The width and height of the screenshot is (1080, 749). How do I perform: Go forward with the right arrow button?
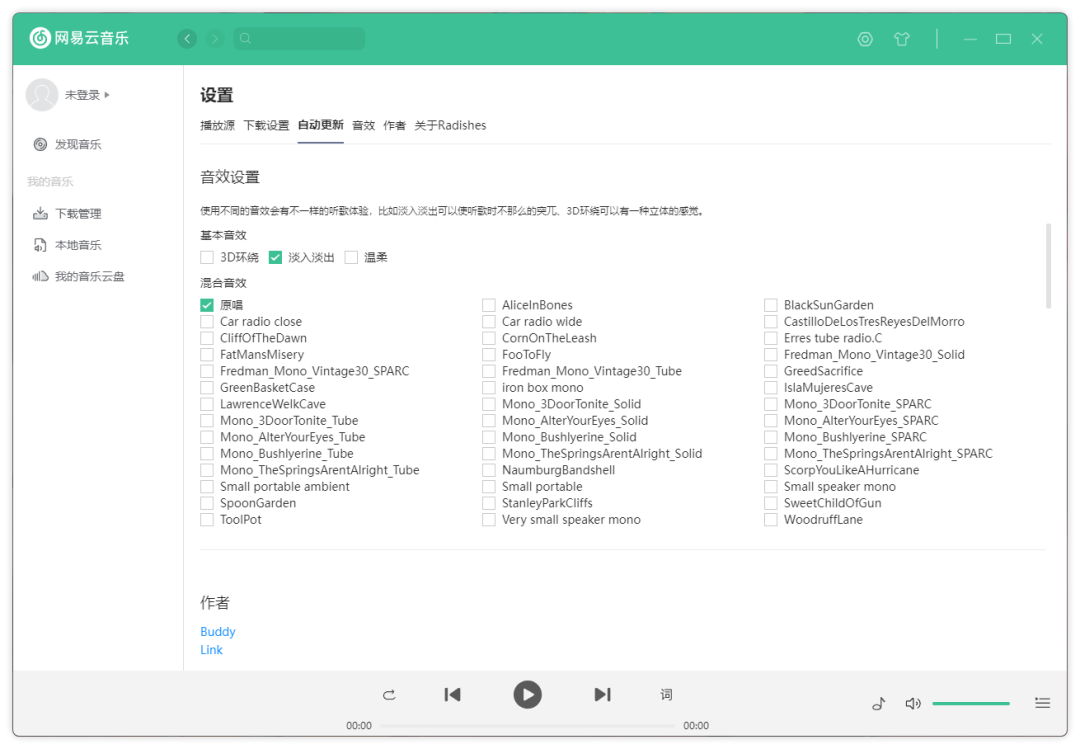point(215,39)
